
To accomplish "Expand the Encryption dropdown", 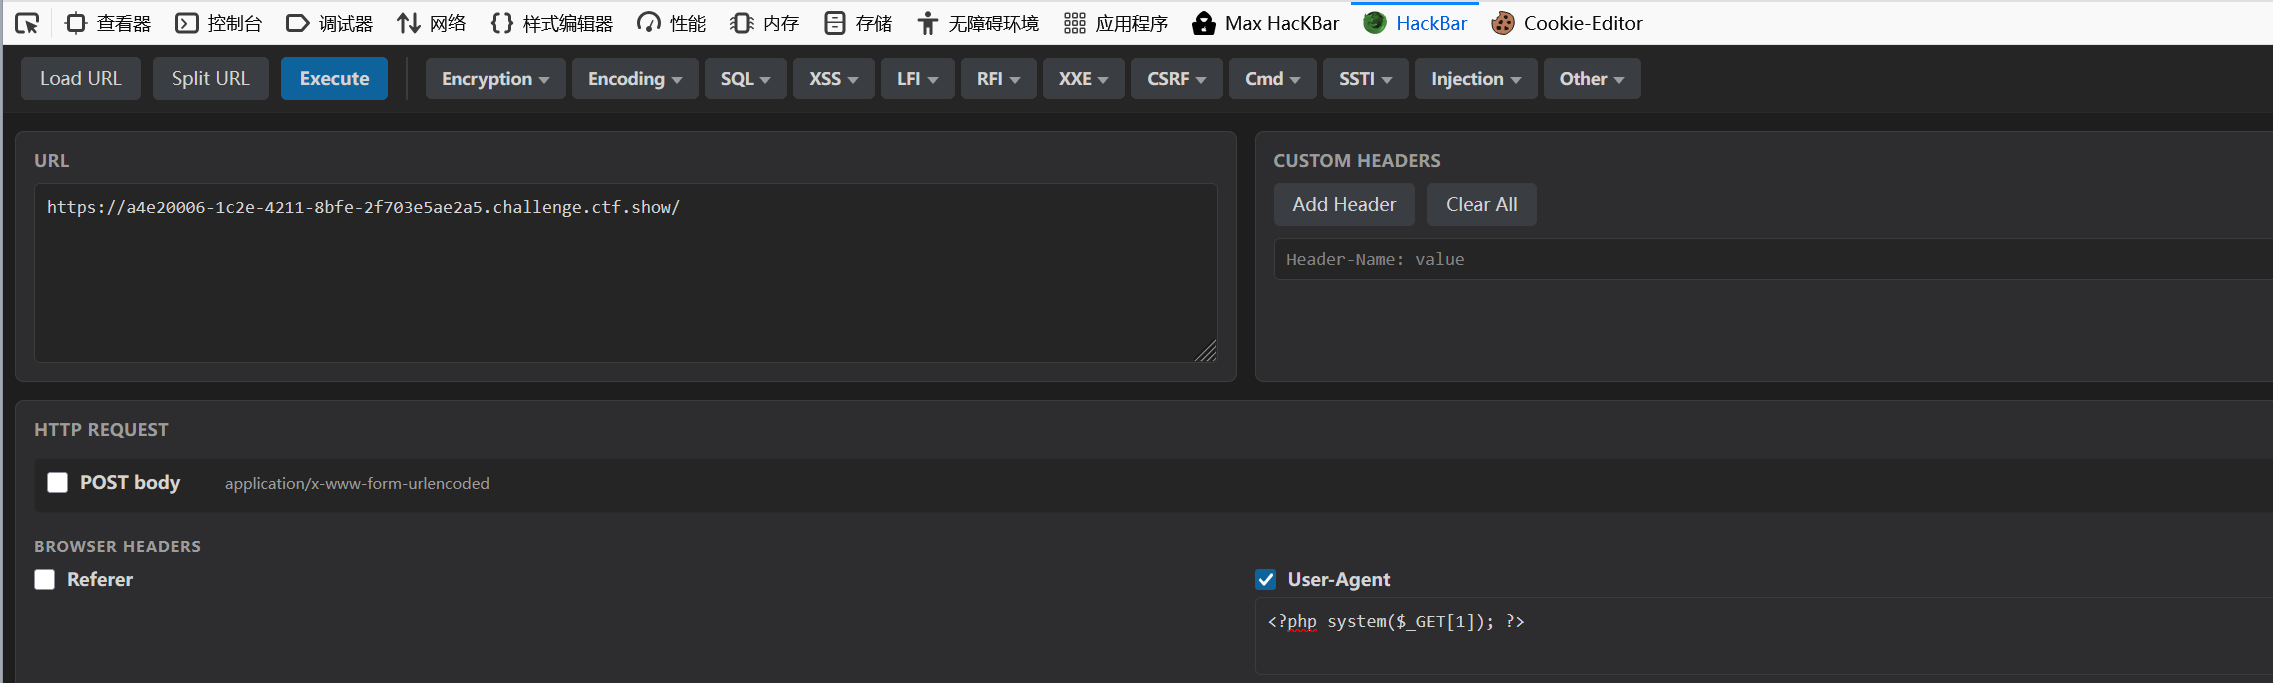I will coord(495,78).
